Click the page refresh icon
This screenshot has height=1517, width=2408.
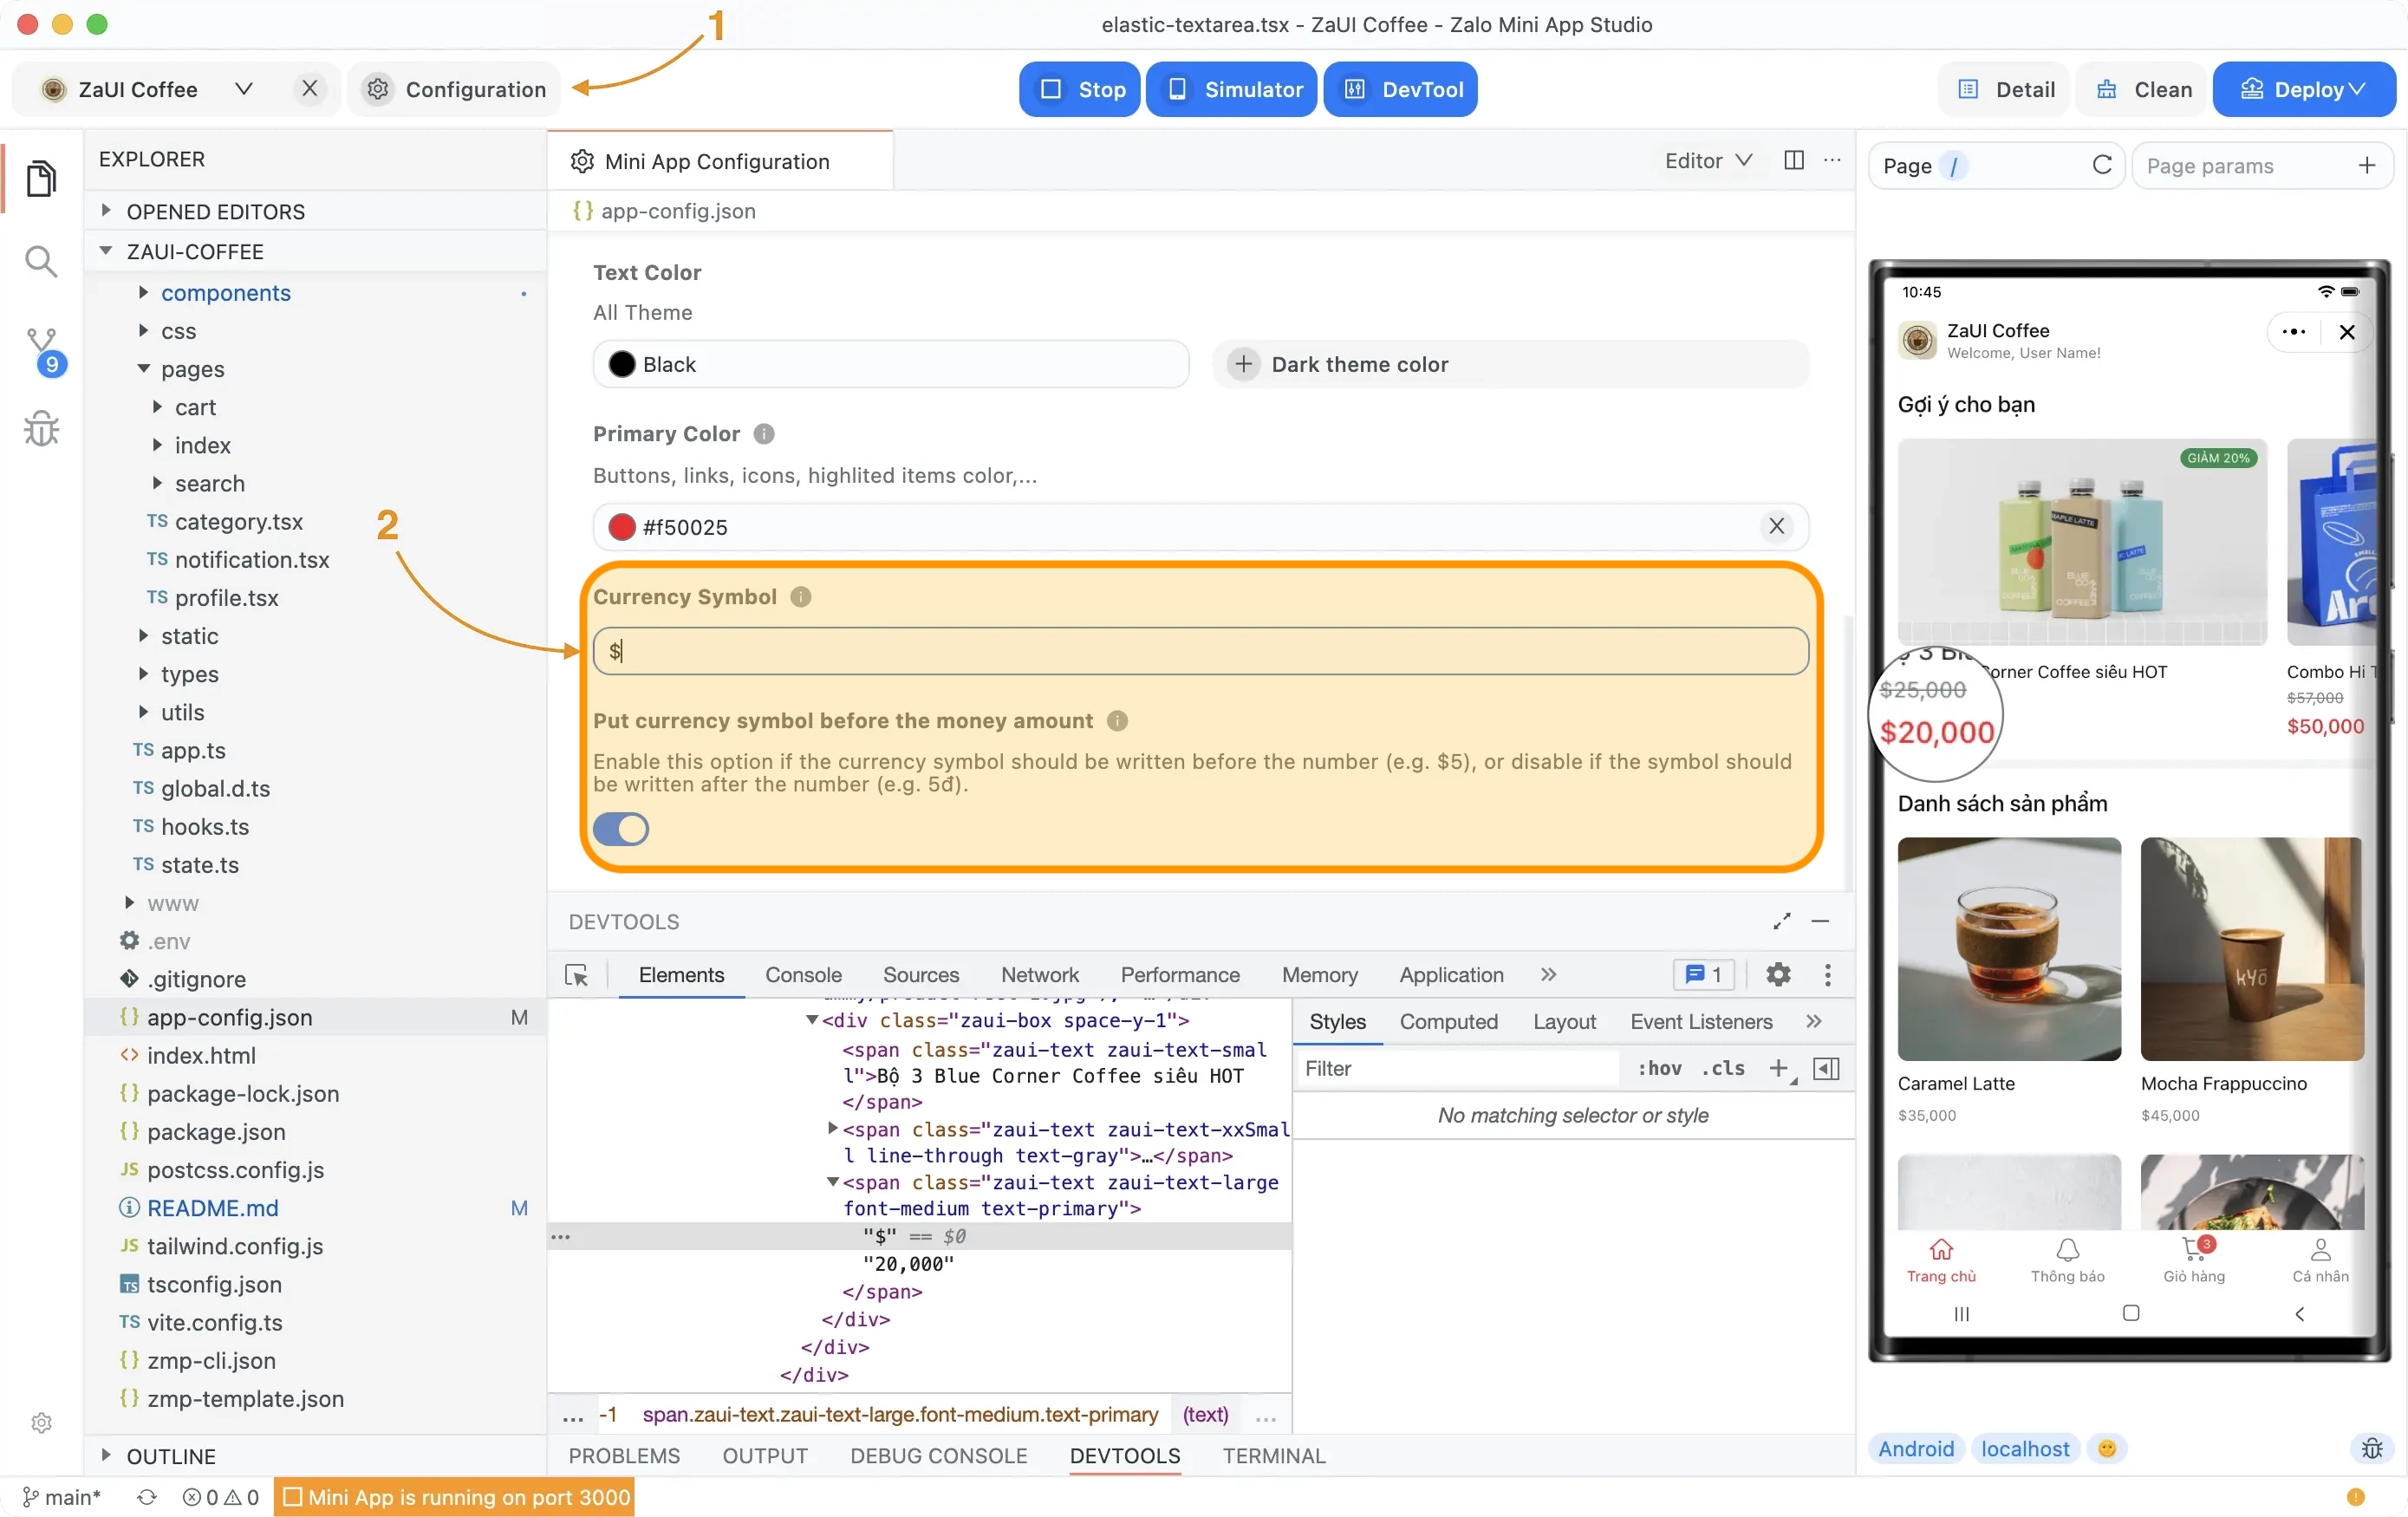[x=2104, y=165]
